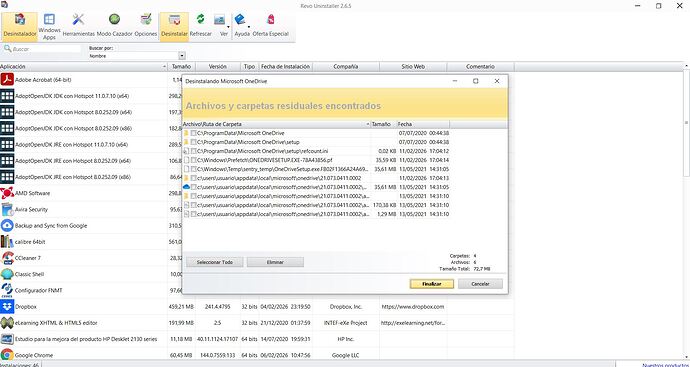The width and height of the screenshot is (690, 367).
Task: Open the Nuestros productos link
Action: [x=666, y=365]
